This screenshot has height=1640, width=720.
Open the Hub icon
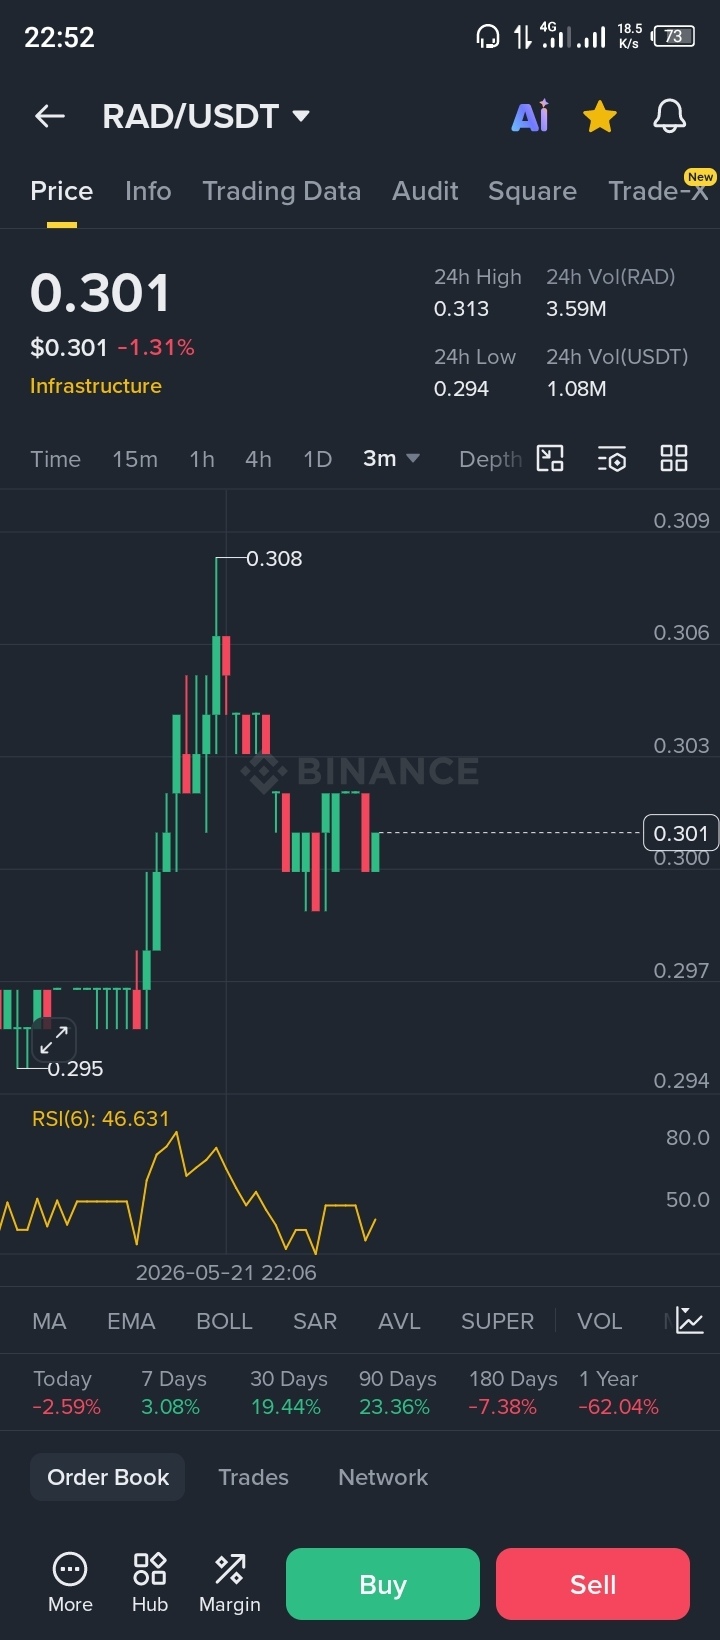(150, 1583)
